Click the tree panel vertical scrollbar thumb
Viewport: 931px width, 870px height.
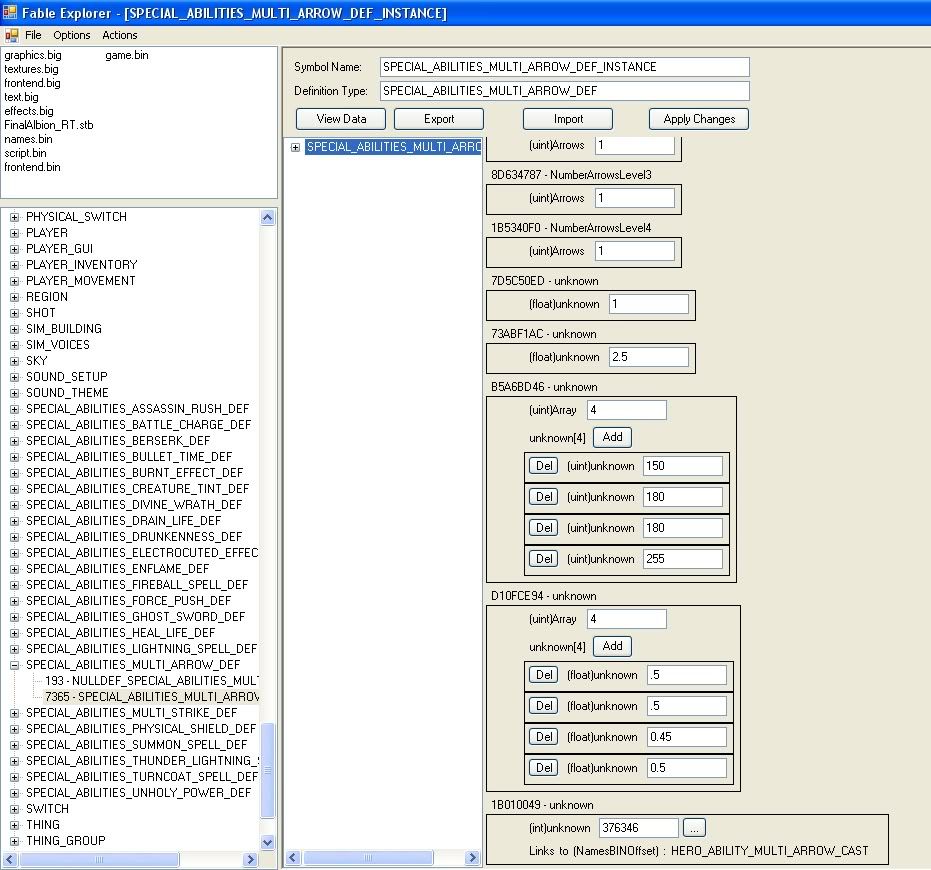[268, 770]
